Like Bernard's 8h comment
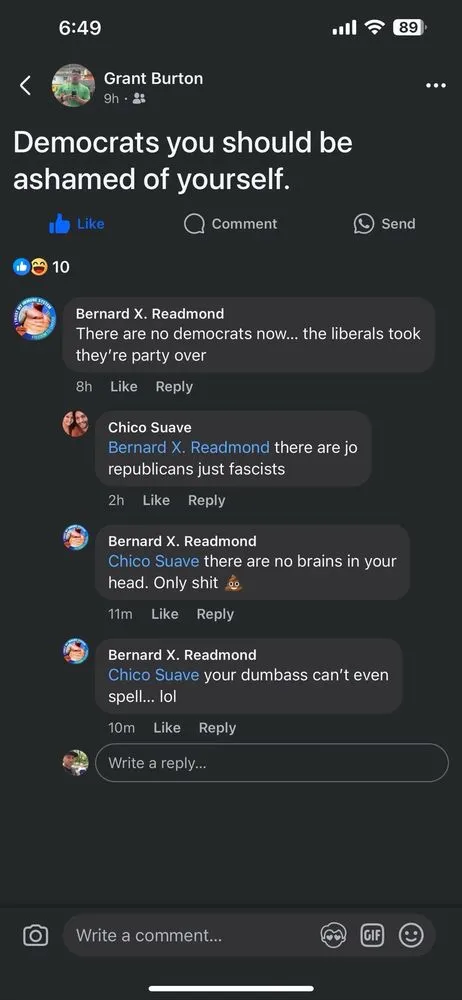 pyautogui.click(x=124, y=386)
